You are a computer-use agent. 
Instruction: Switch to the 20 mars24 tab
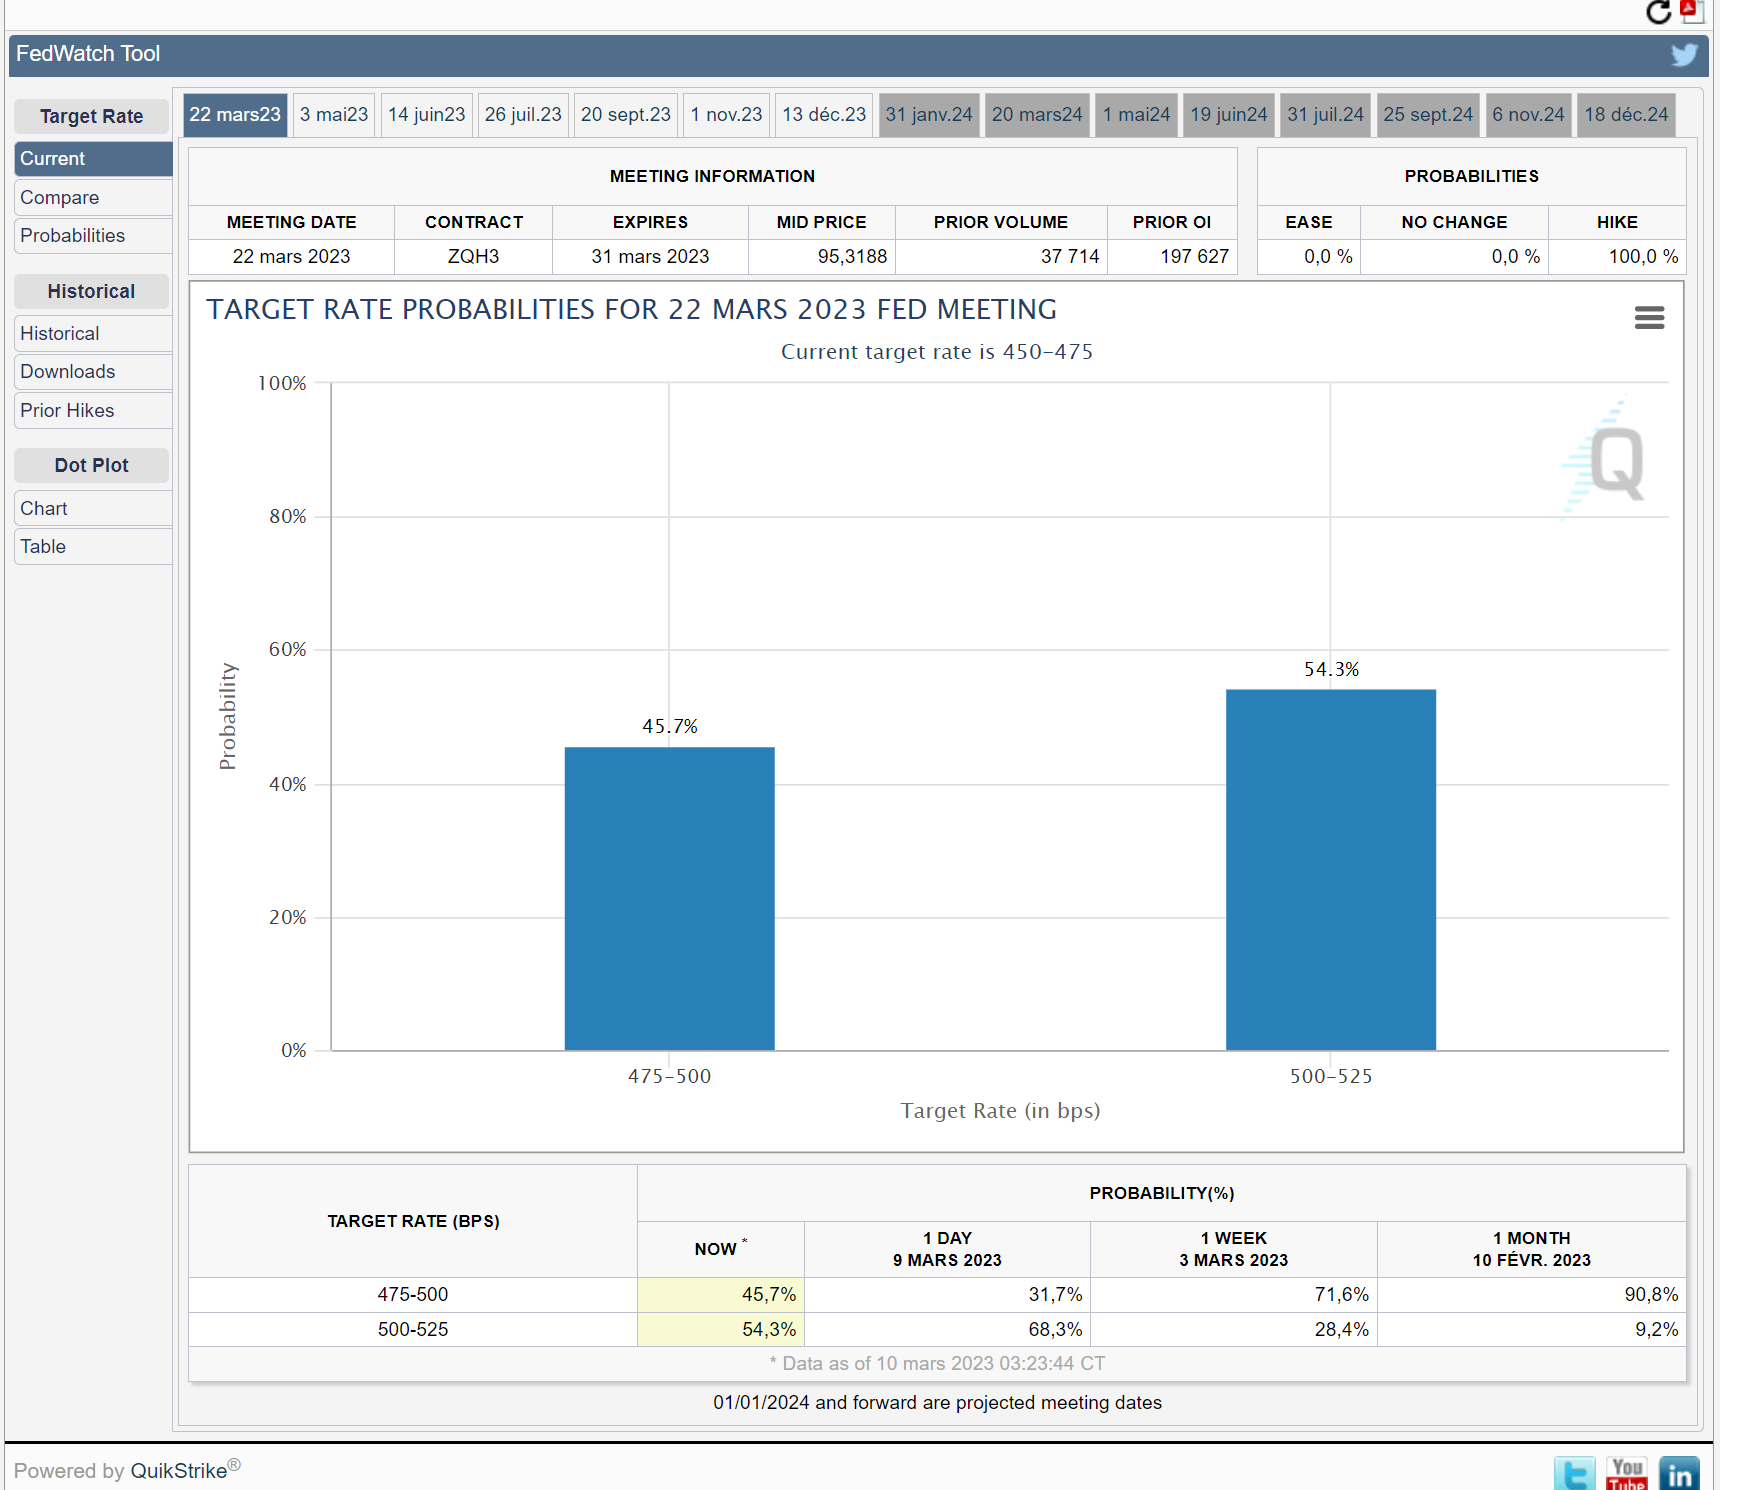tap(1037, 115)
